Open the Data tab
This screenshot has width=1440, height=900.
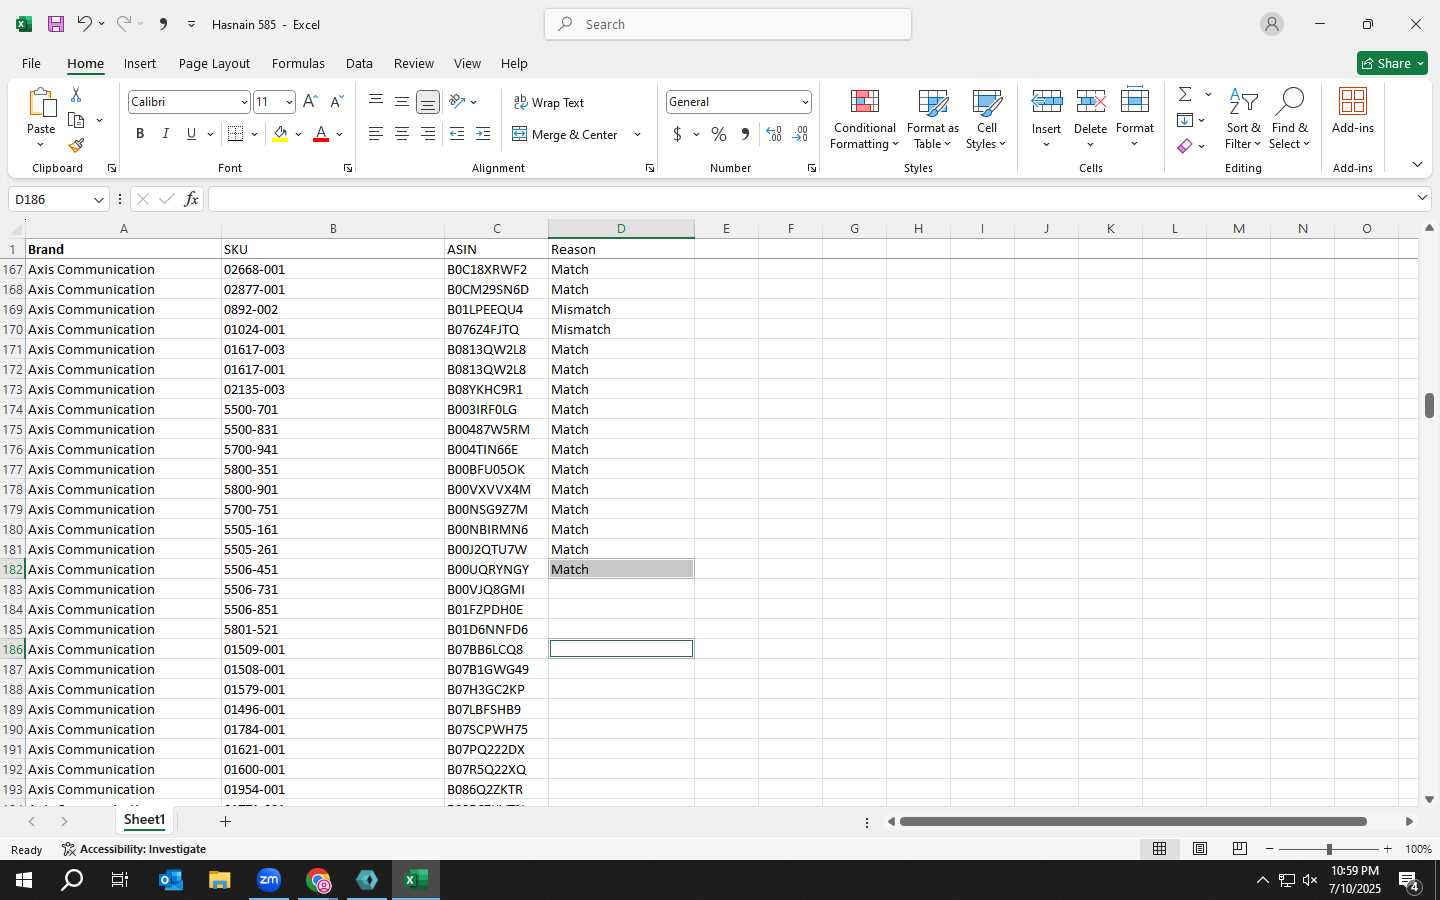[359, 63]
